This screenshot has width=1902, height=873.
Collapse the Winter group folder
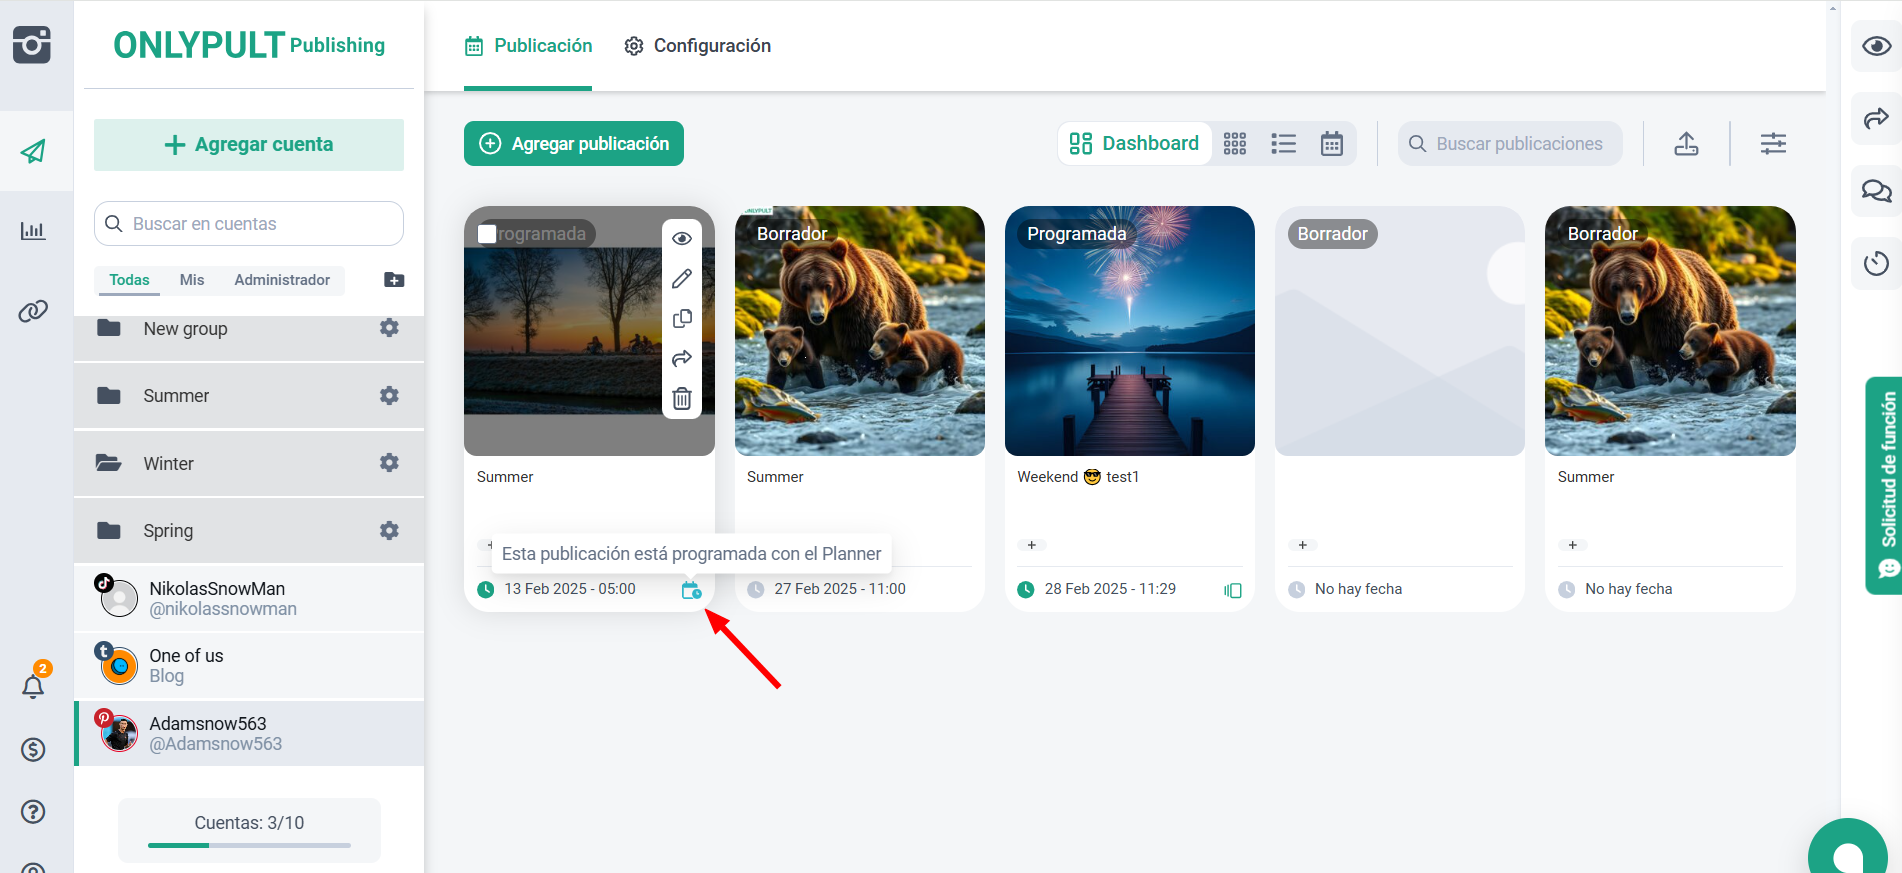click(x=109, y=463)
